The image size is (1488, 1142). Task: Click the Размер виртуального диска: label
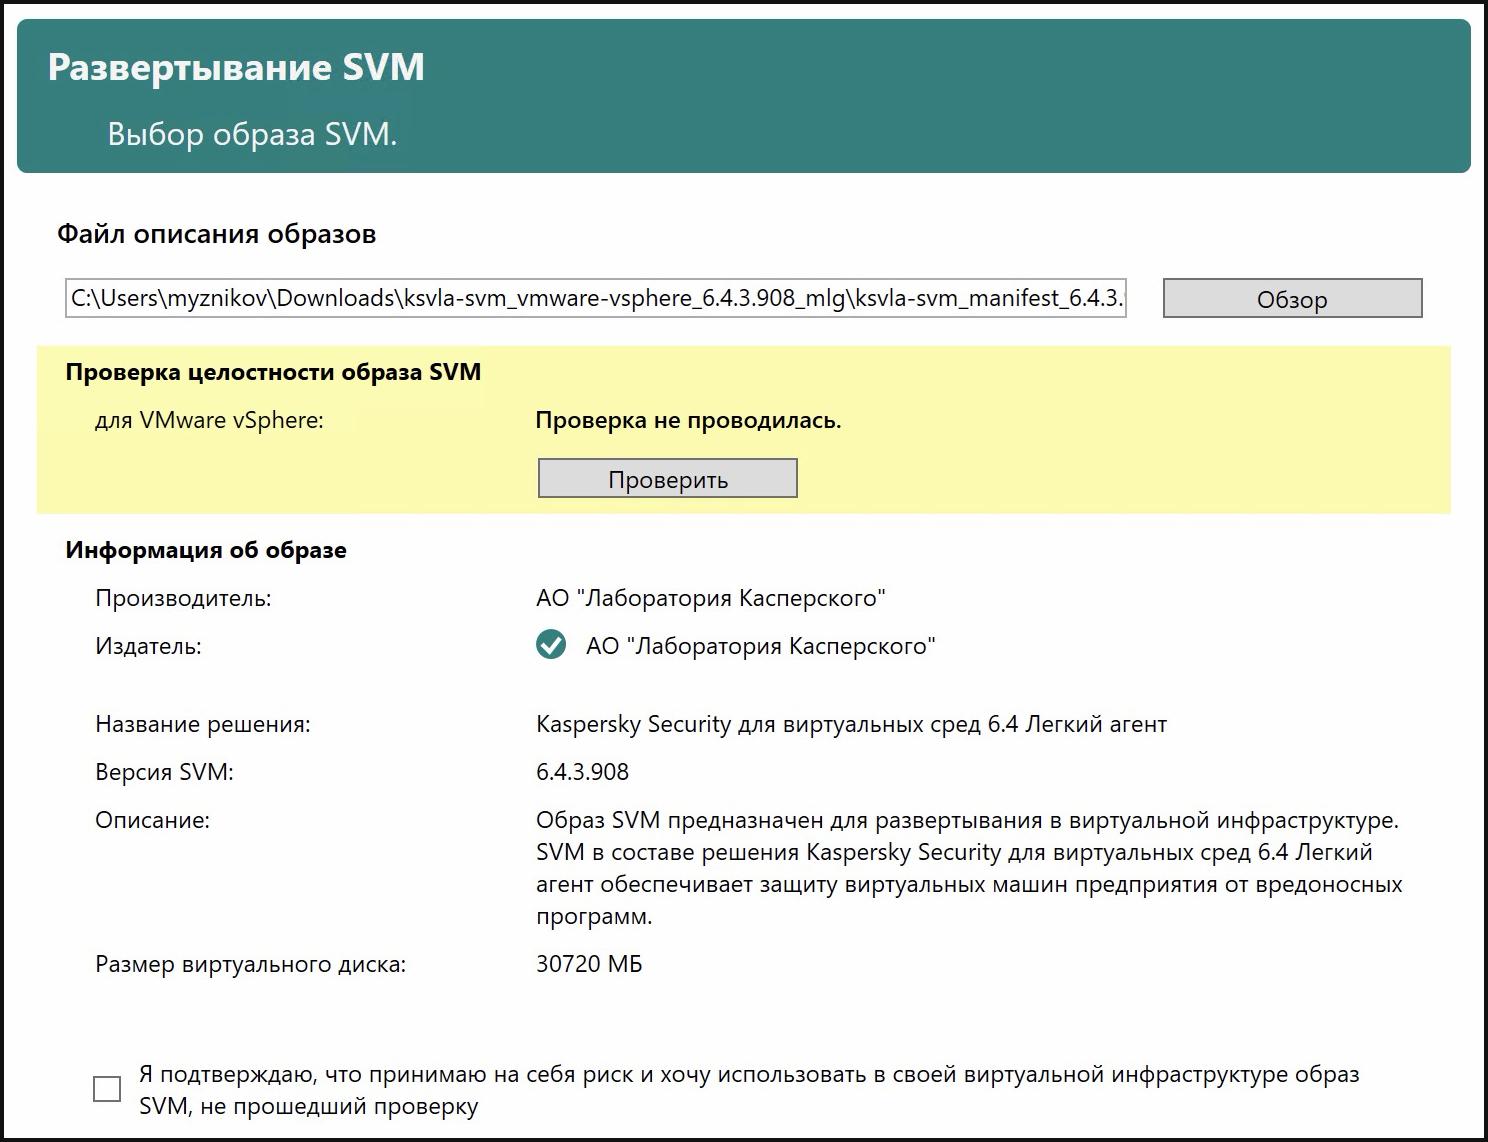click(x=251, y=964)
